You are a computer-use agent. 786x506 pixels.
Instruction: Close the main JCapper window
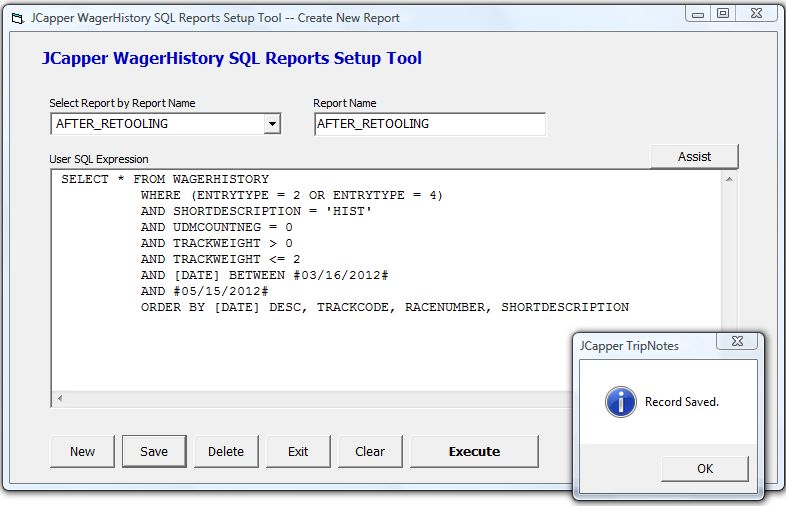coord(756,14)
